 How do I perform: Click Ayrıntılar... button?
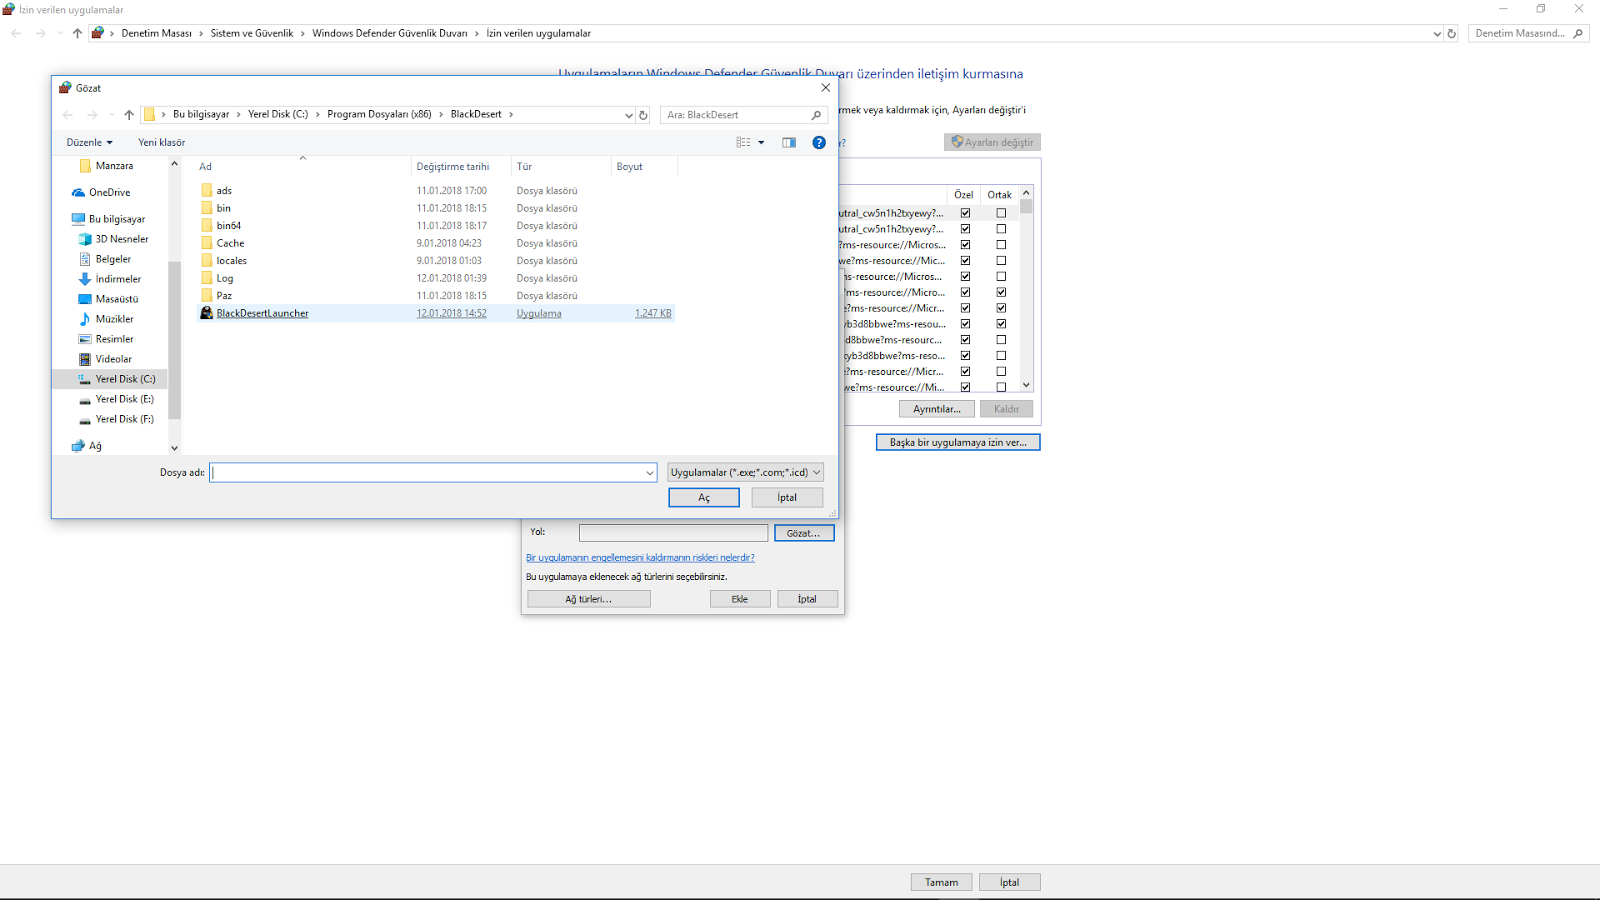point(937,409)
